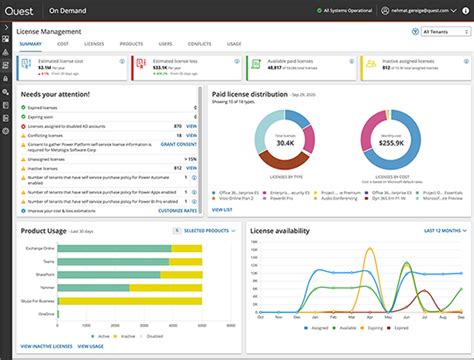
Task: Click the Office 365 Enterprise E5 legend swatch
Action: click(214, 193)
